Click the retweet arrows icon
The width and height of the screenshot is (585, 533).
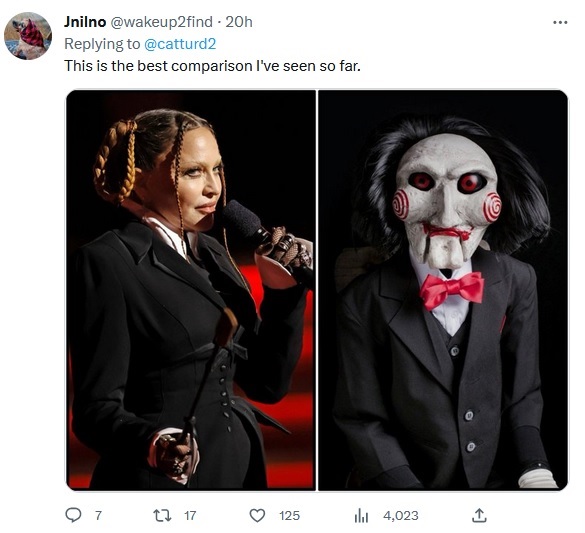[162, 515]
